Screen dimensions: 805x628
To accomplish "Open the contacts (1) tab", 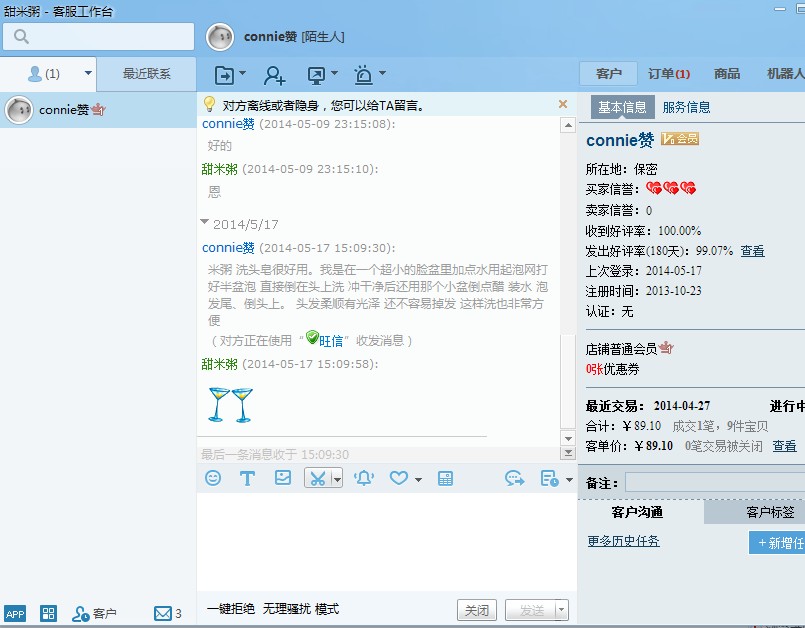I will 44,74.
